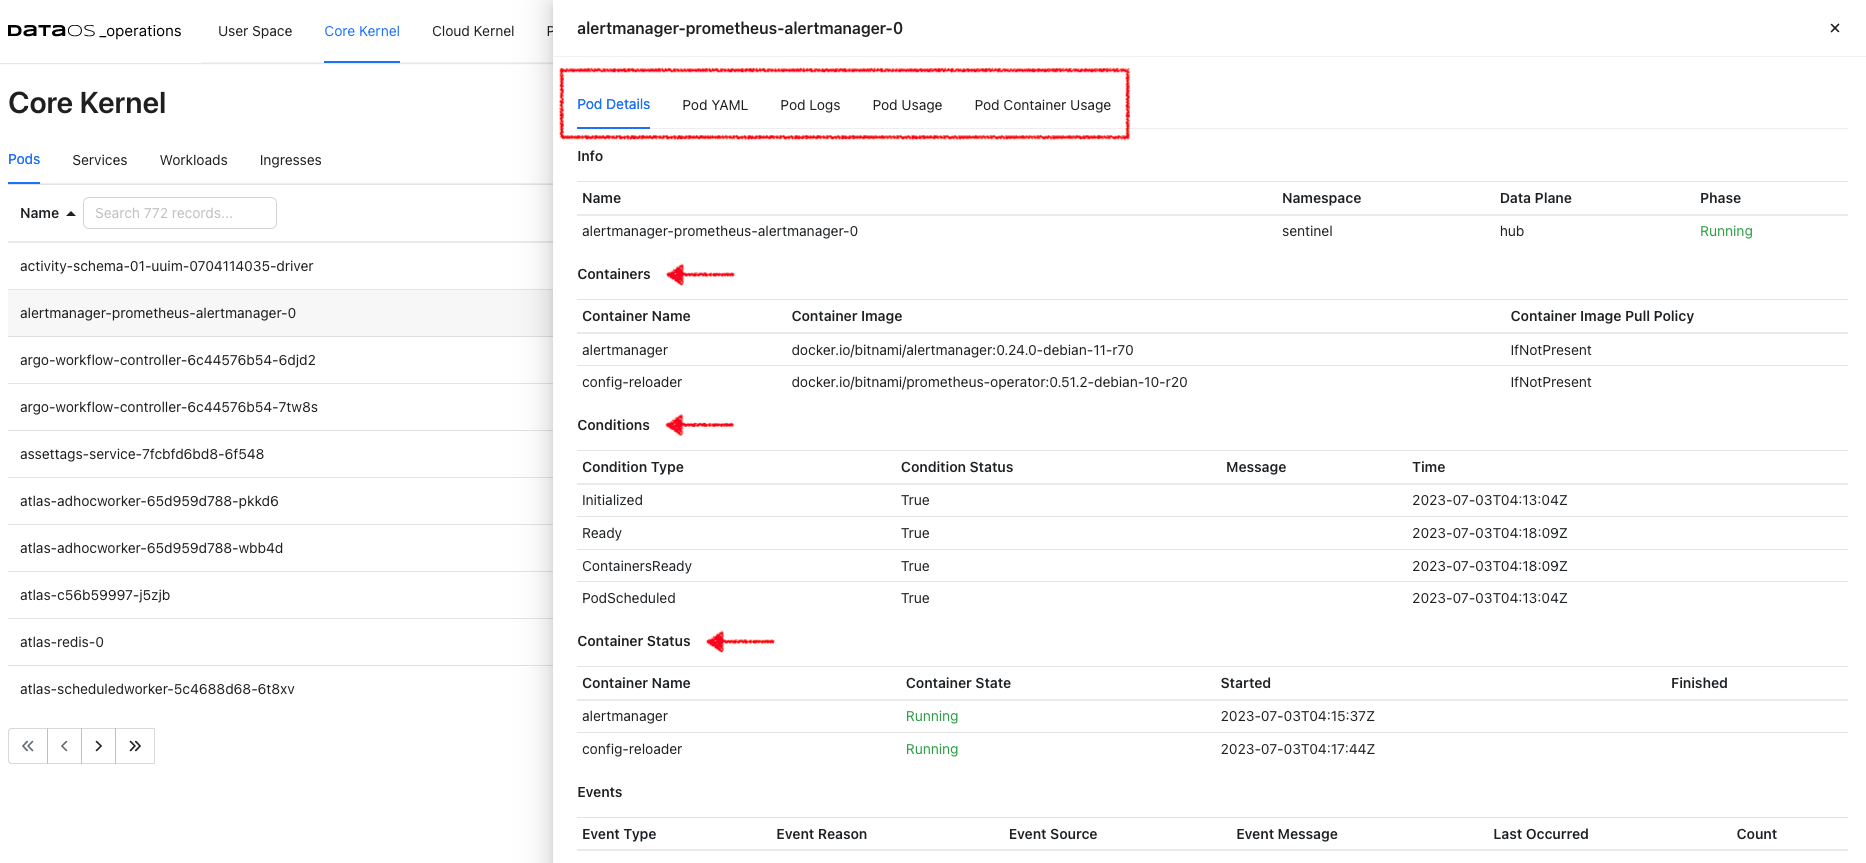
Task: Click the panel title alertmanager-prometheus-alertmanager-0
Action: (740, 28)
